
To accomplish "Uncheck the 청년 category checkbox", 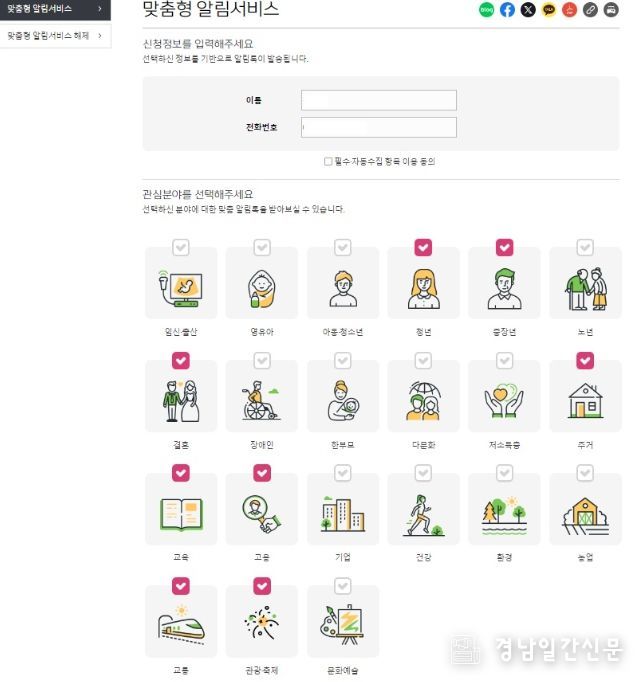I will tap(423, 247).
